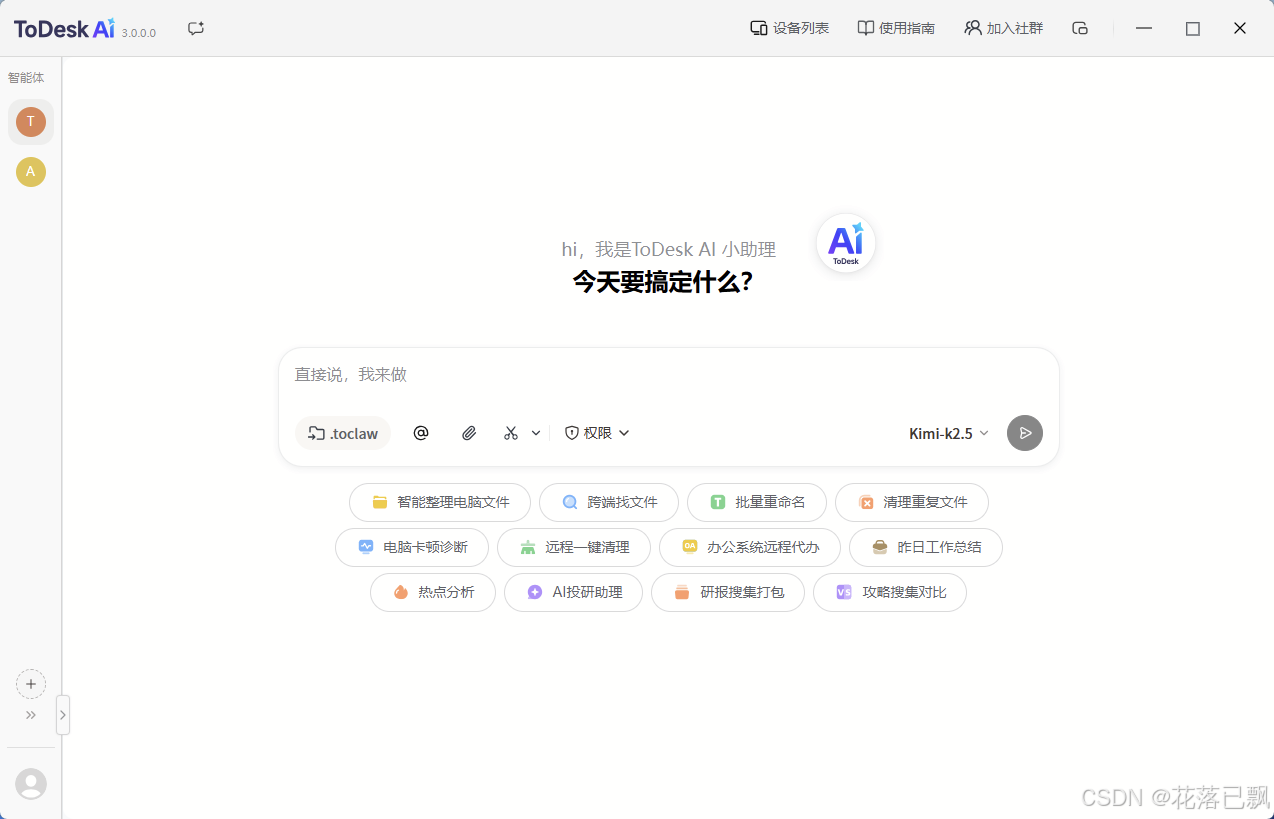The height and width of the screenshot is (819, 1274).
Task: Click the .toclaw workspace button
Action: (x=343, y=433)
